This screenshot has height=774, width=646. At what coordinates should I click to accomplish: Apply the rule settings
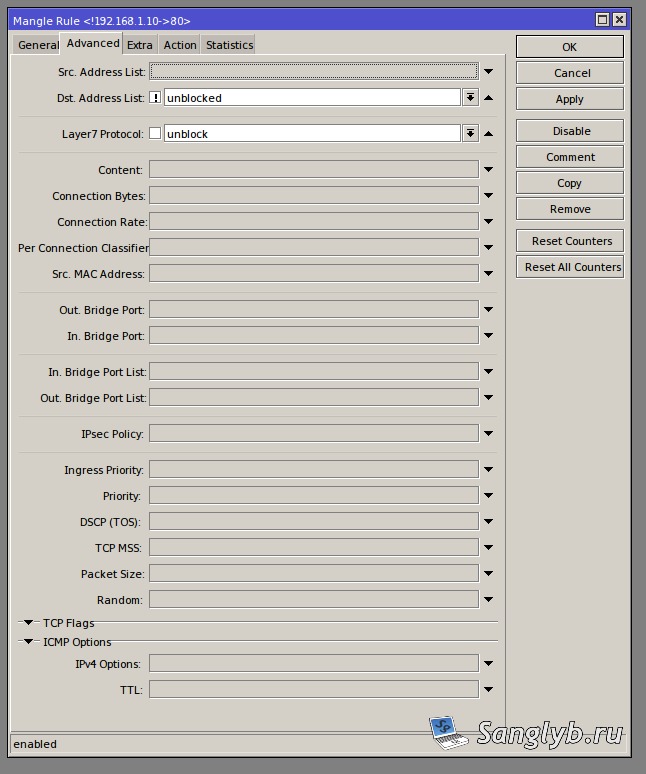570,99
